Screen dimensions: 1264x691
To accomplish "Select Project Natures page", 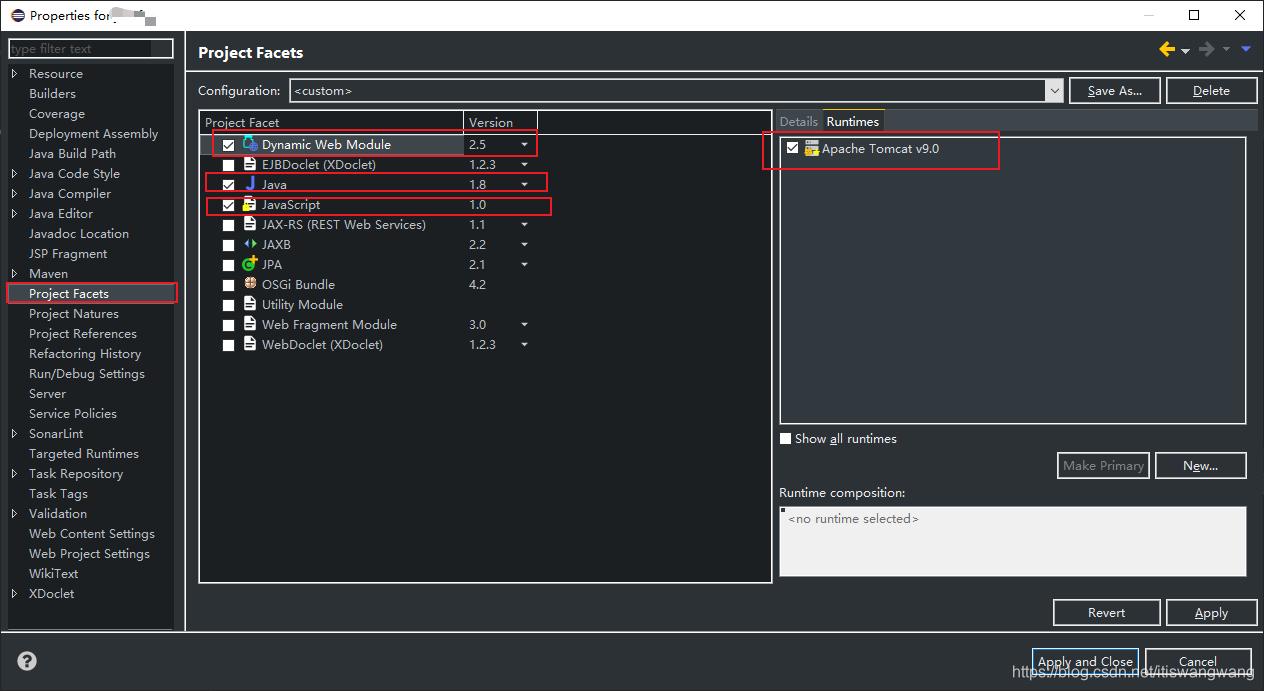I will pyautogui.click(x=74, y=314).
